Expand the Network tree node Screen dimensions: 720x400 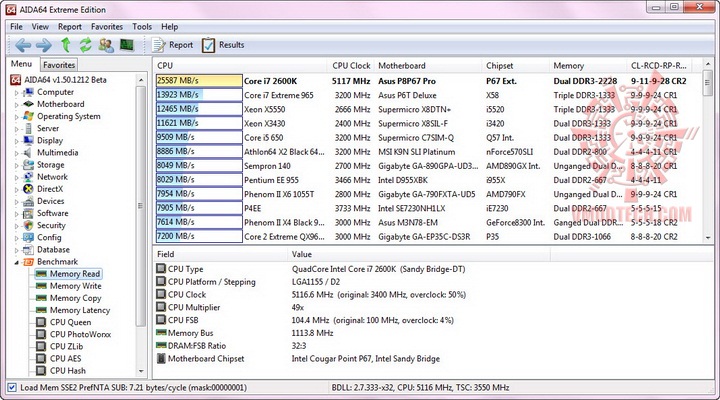tap(17, 177)
